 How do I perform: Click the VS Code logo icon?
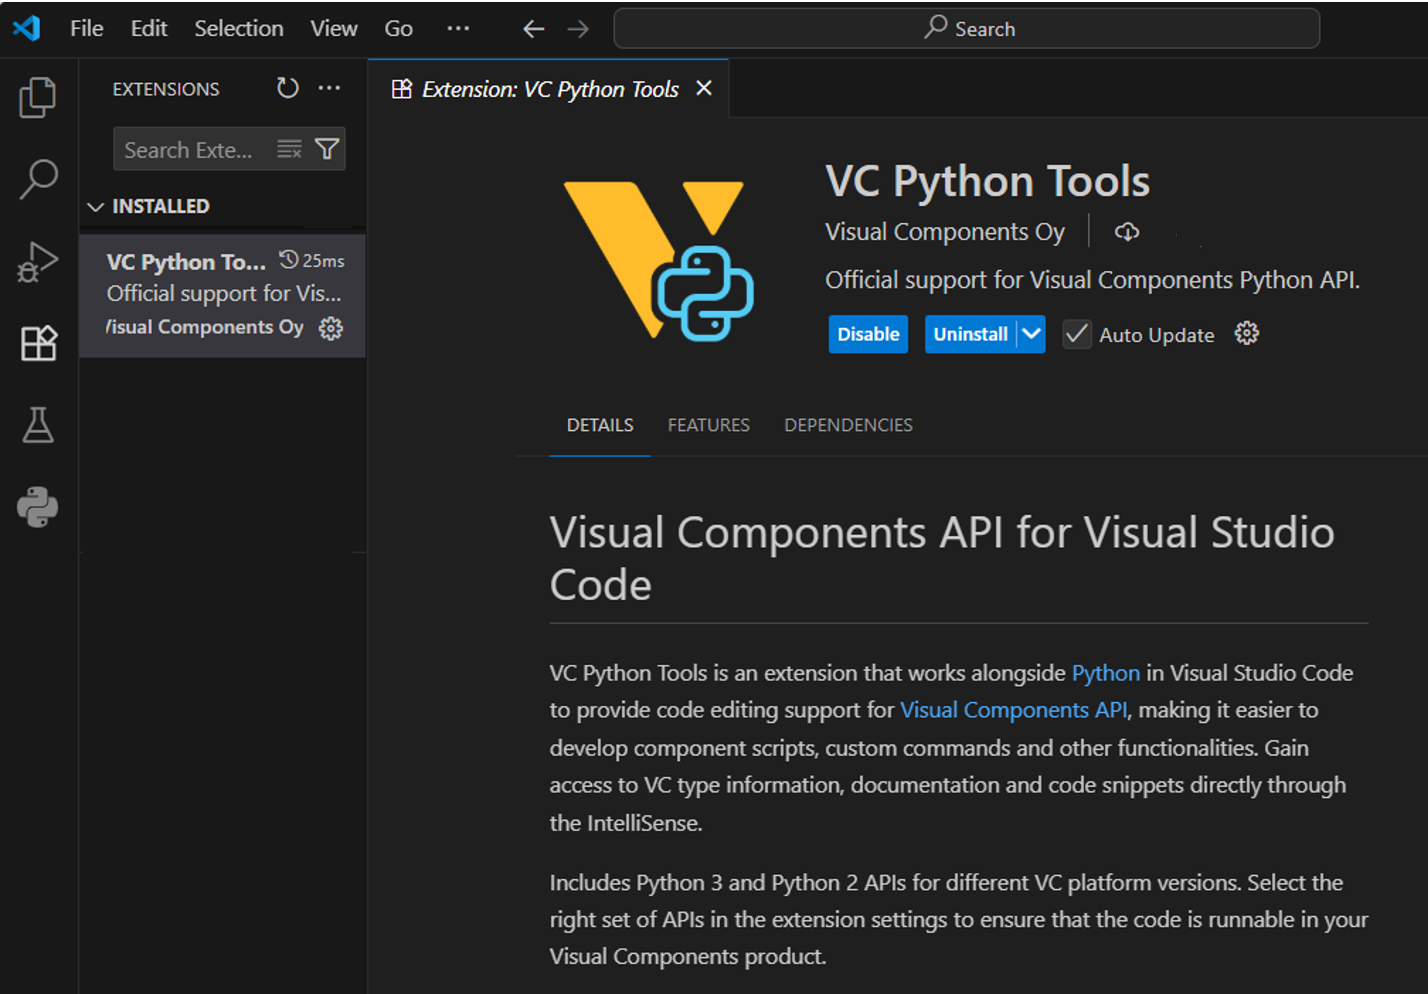click(27, 28)
